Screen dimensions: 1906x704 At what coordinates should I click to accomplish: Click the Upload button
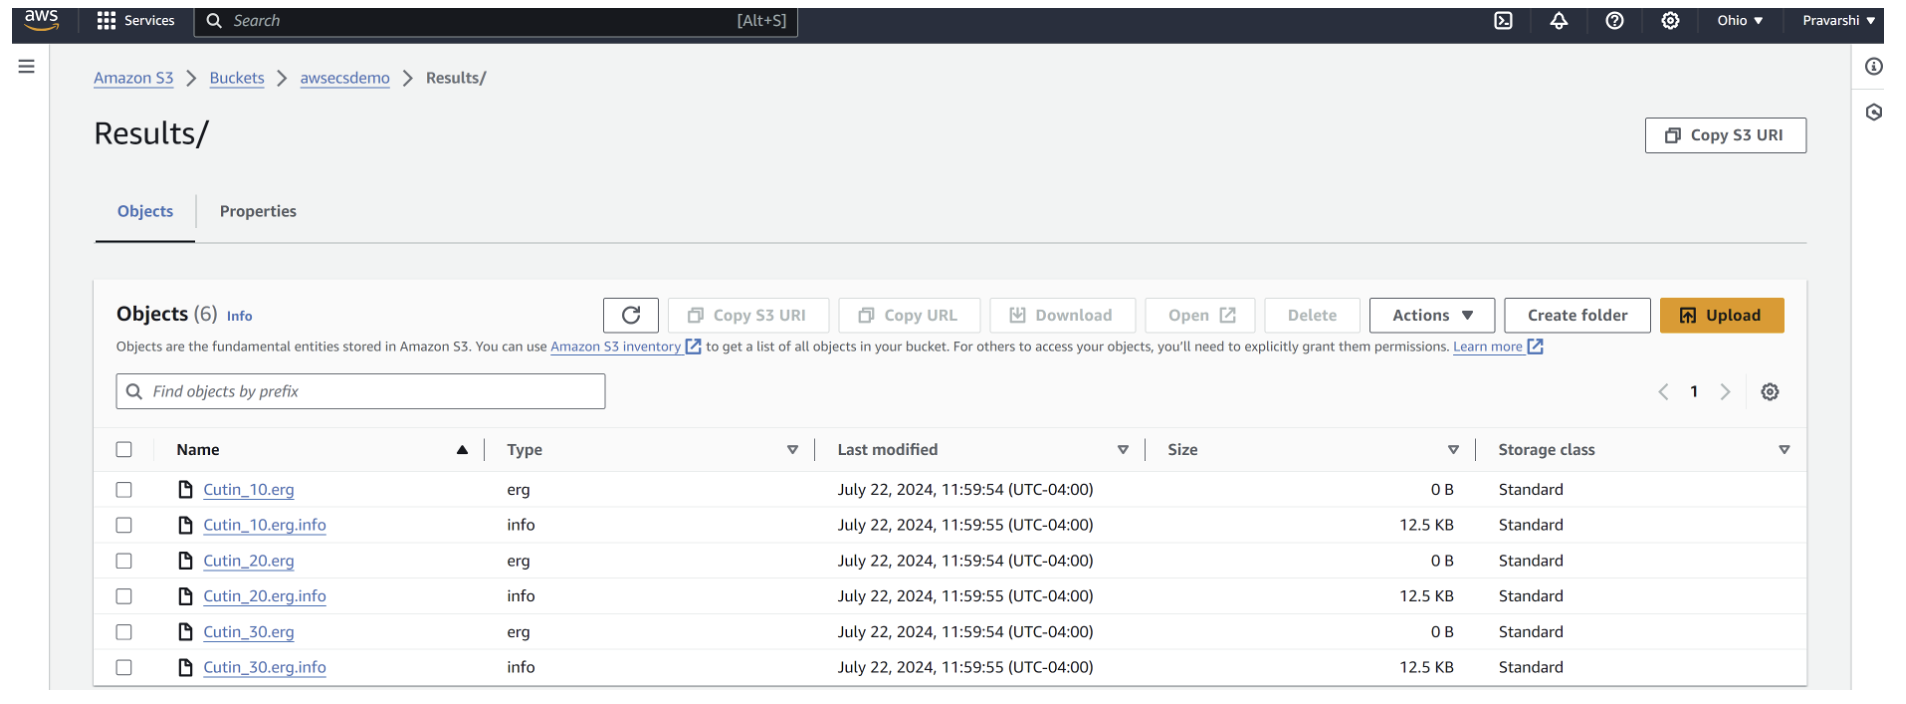click(x=1722, y=315)
